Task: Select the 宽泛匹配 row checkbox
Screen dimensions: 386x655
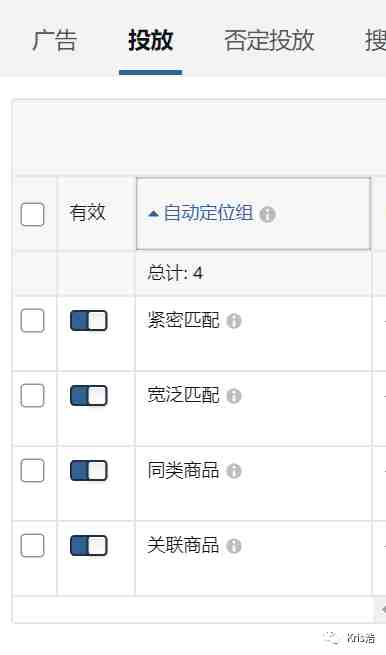Action: coord(33,396)
